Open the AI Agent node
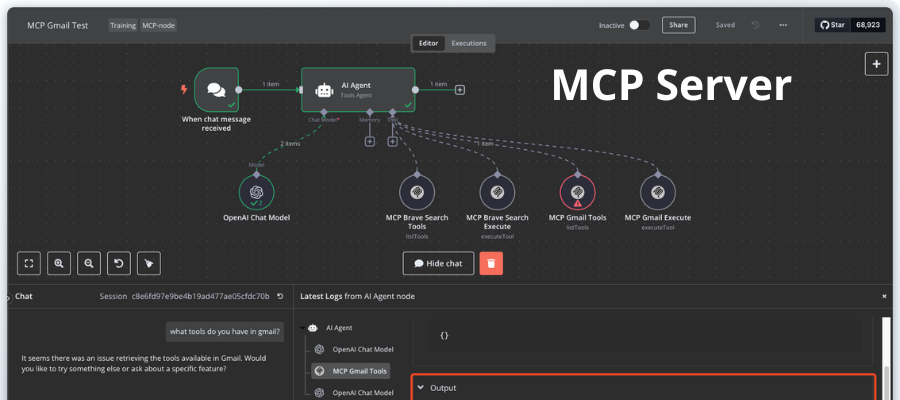The image size is (900, 400). pyautogui.click(x=358, y=90)
